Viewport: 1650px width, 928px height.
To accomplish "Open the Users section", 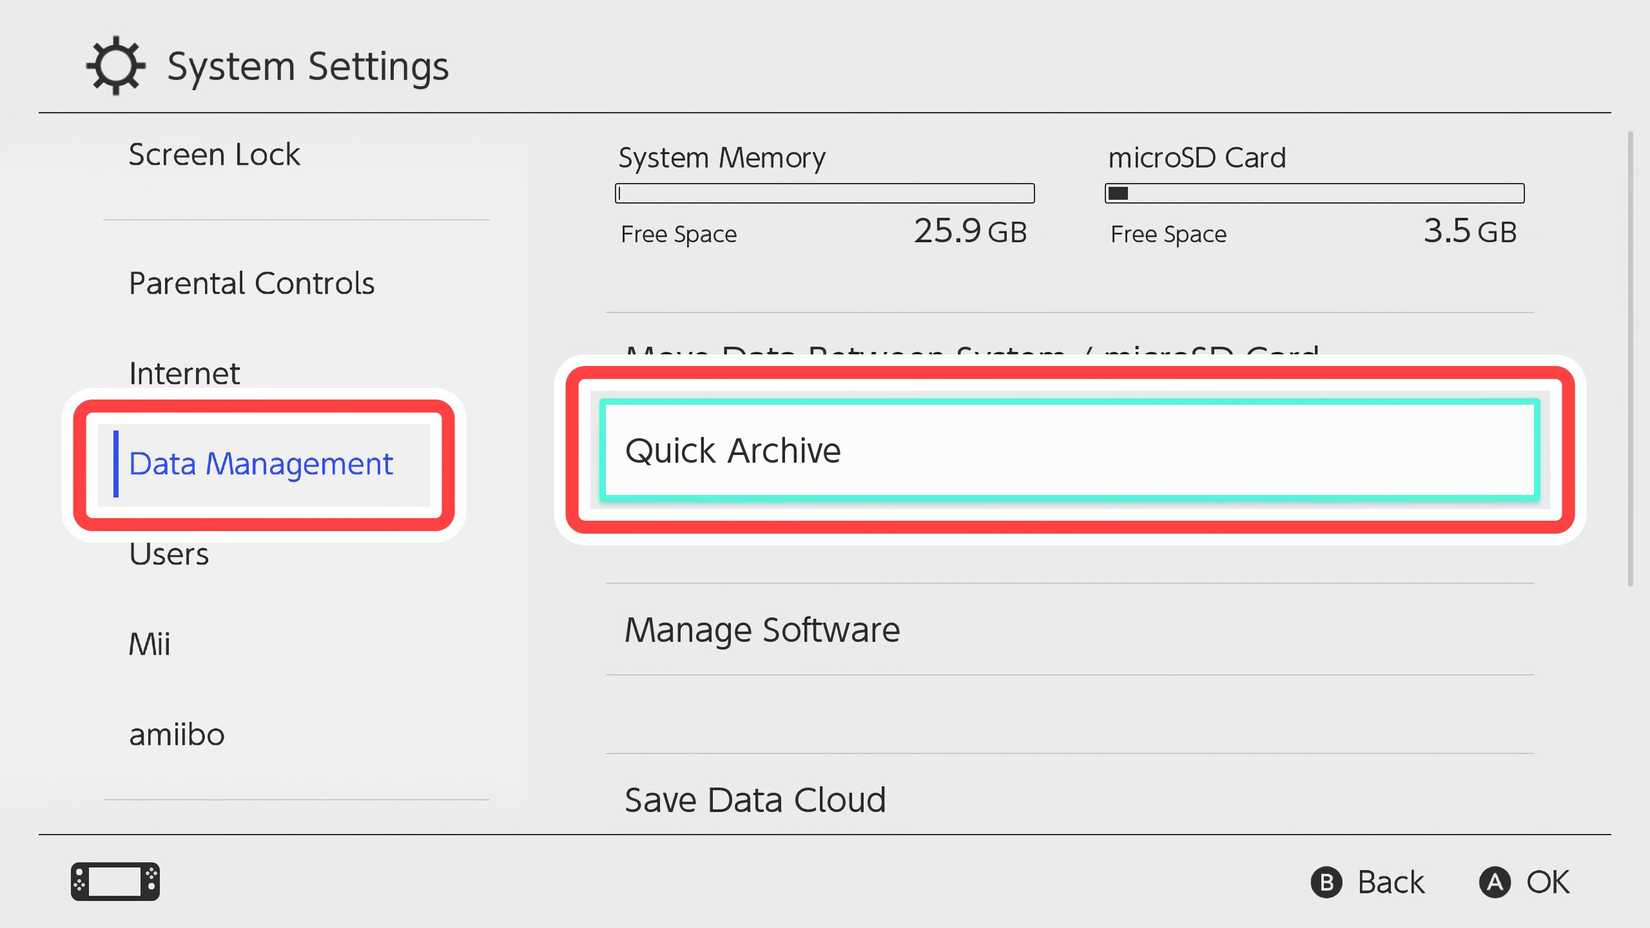I will coord(168,553).
